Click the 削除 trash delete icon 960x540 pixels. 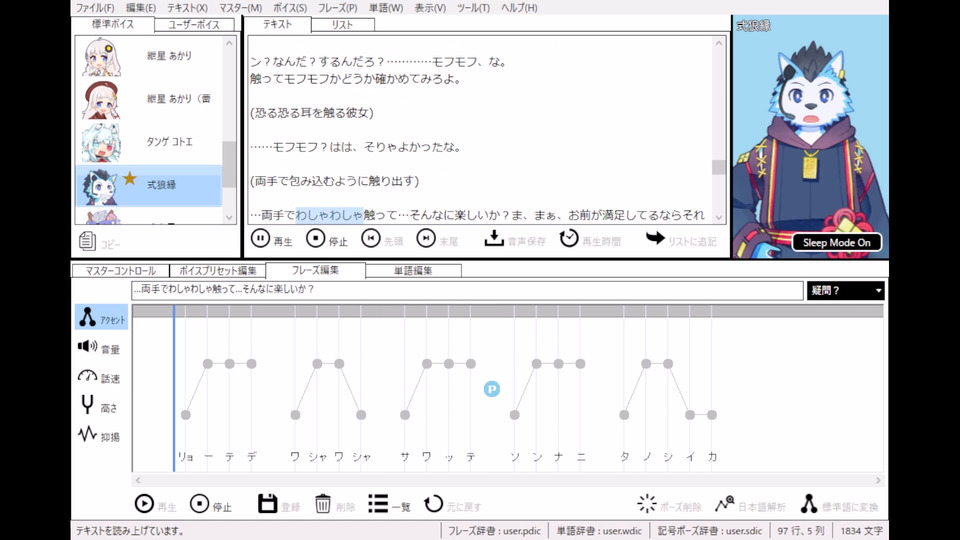tap(323, 504)
